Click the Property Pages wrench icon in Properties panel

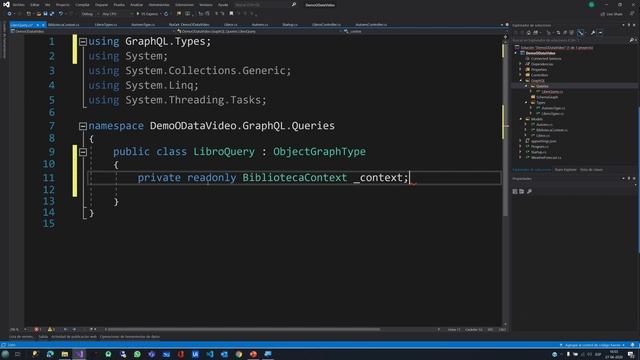(x=529, y=191)
